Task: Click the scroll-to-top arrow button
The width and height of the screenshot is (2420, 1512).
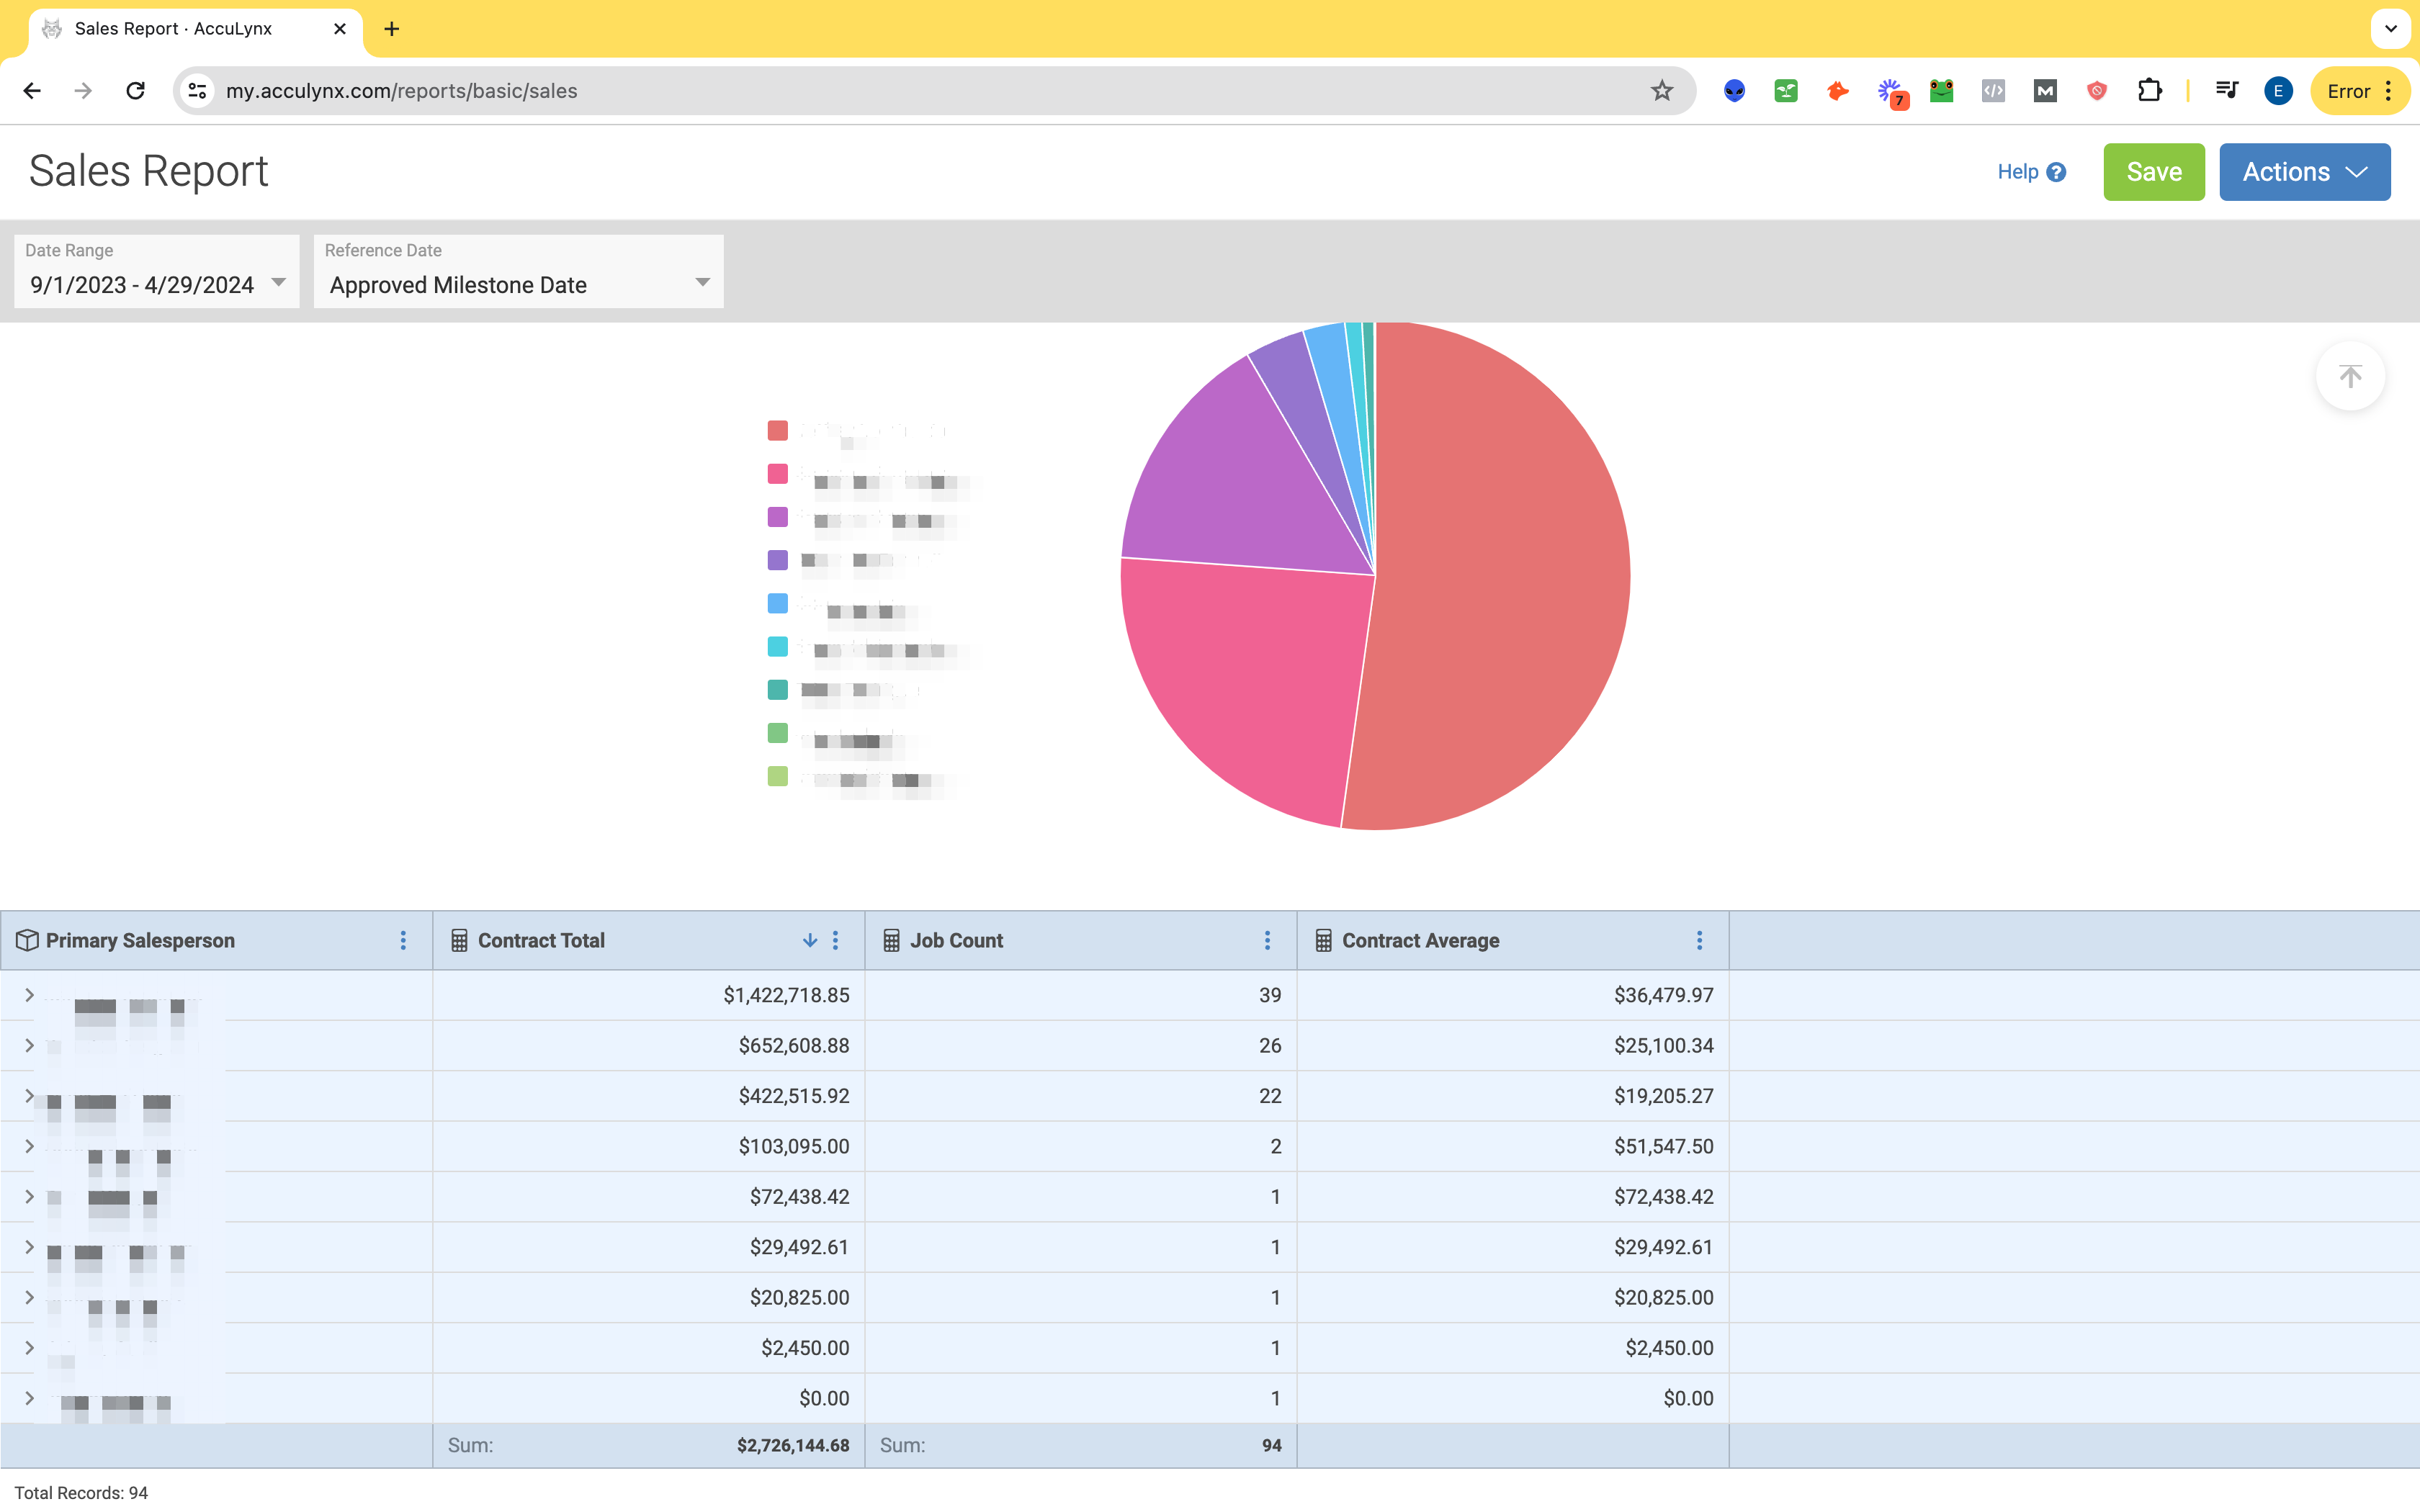Action: point(2350,376)
